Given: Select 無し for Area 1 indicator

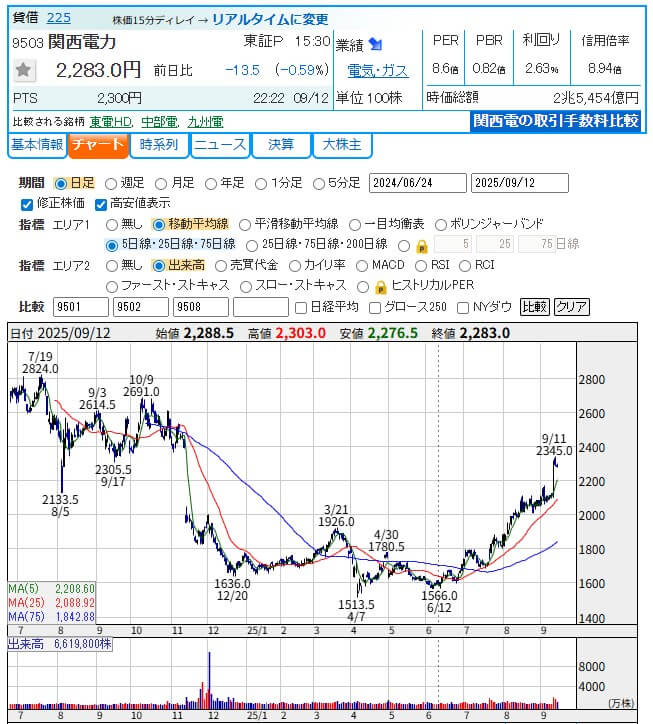Looking at the screenshot, I should [x=112, y=225].
